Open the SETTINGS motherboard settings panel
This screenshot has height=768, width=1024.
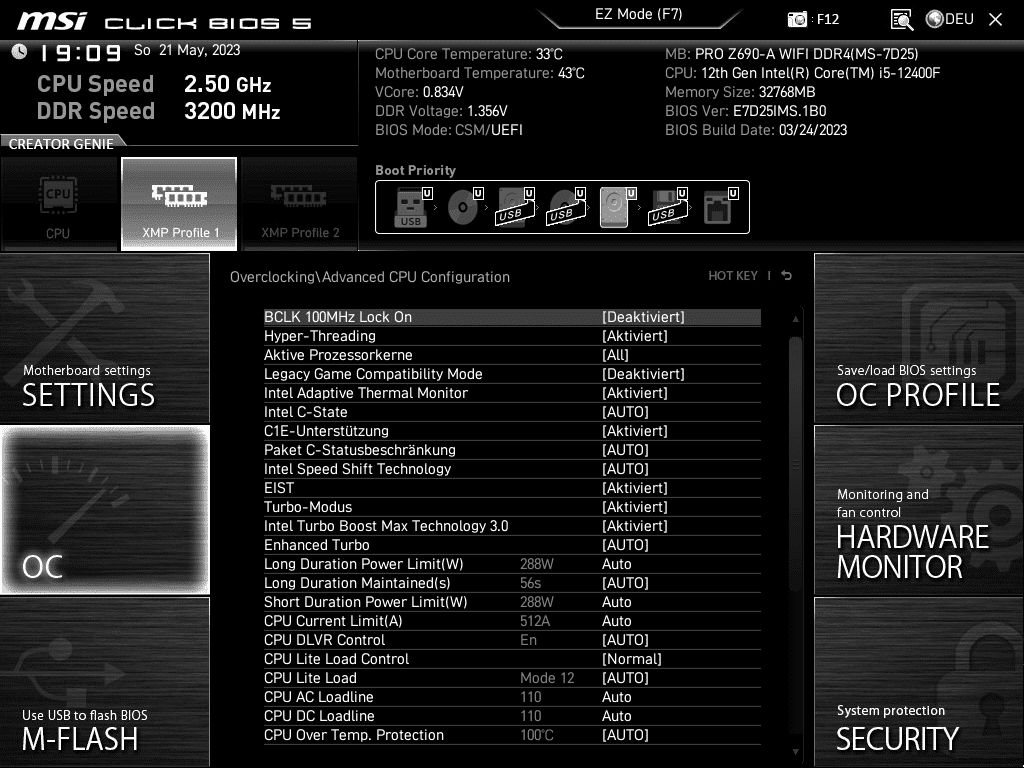(x=104, y=338)
